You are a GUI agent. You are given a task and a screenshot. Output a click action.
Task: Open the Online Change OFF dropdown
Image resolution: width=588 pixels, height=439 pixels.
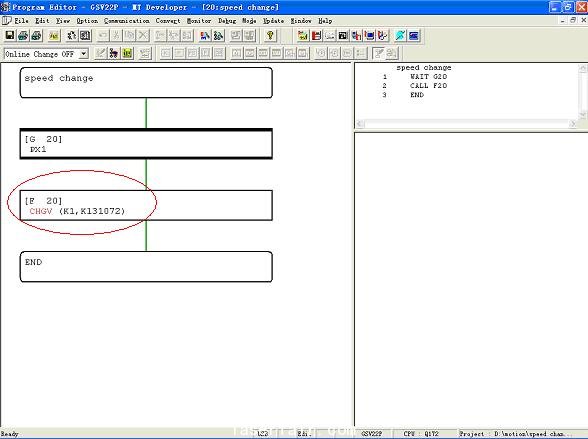click(x=84, y=54)
